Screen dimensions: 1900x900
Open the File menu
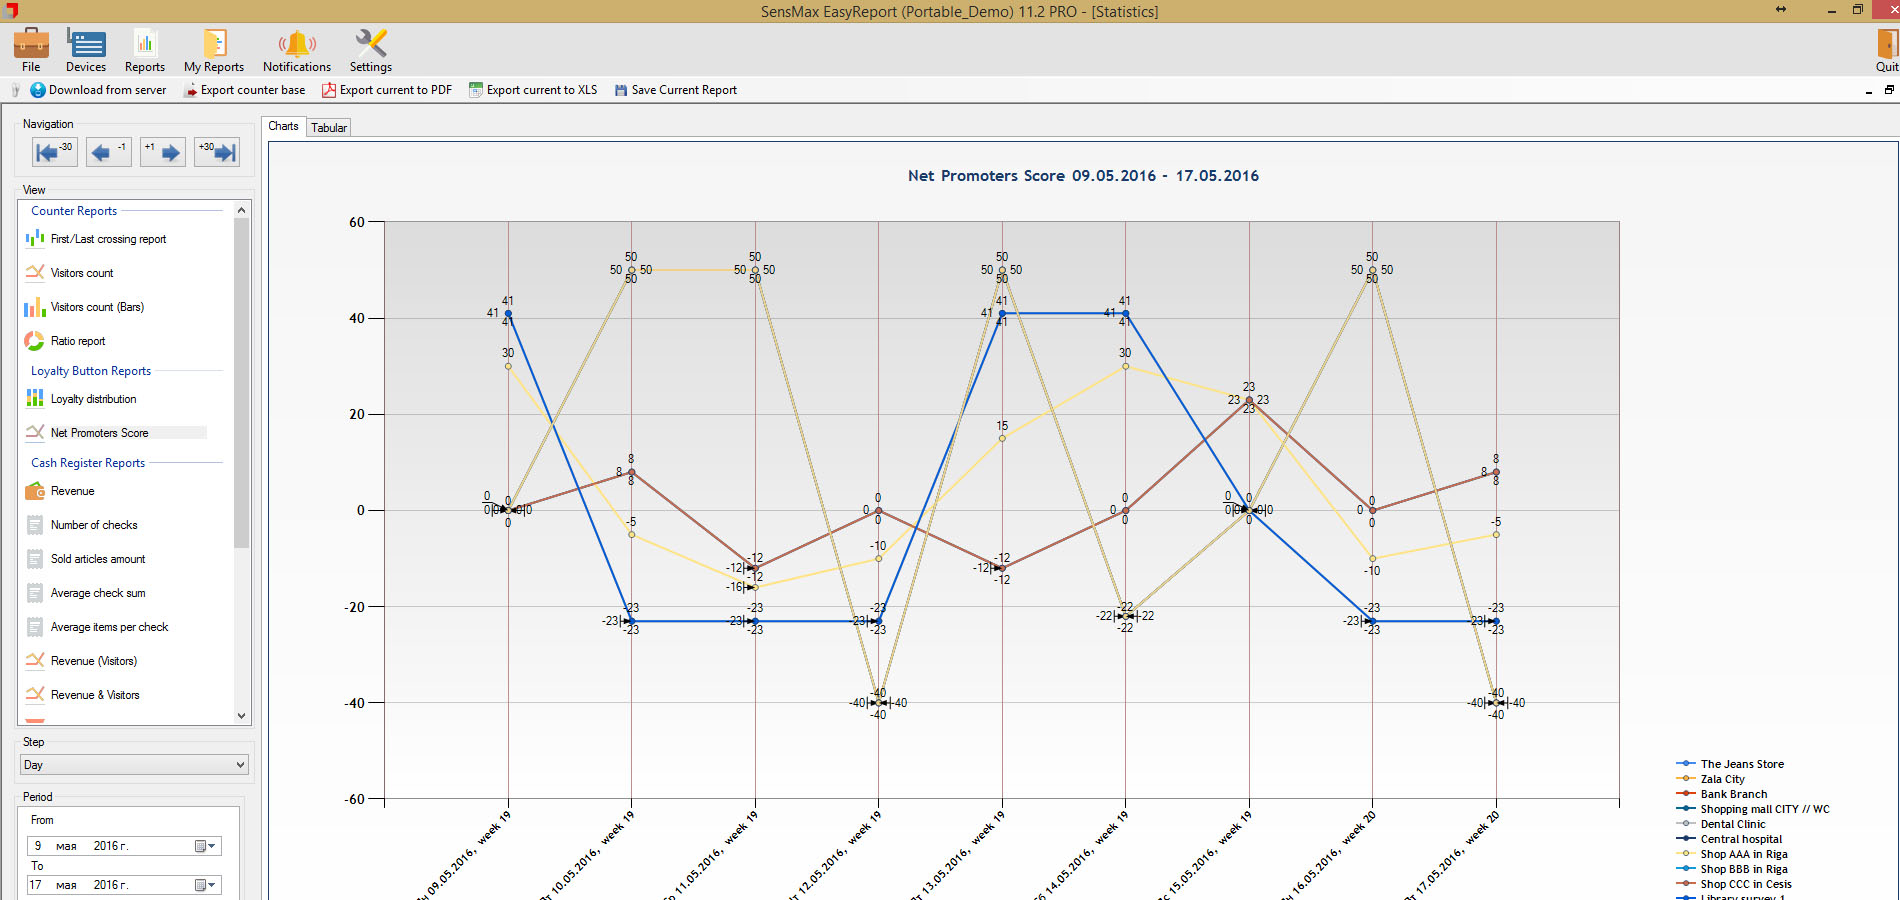[x=31, y=50]
